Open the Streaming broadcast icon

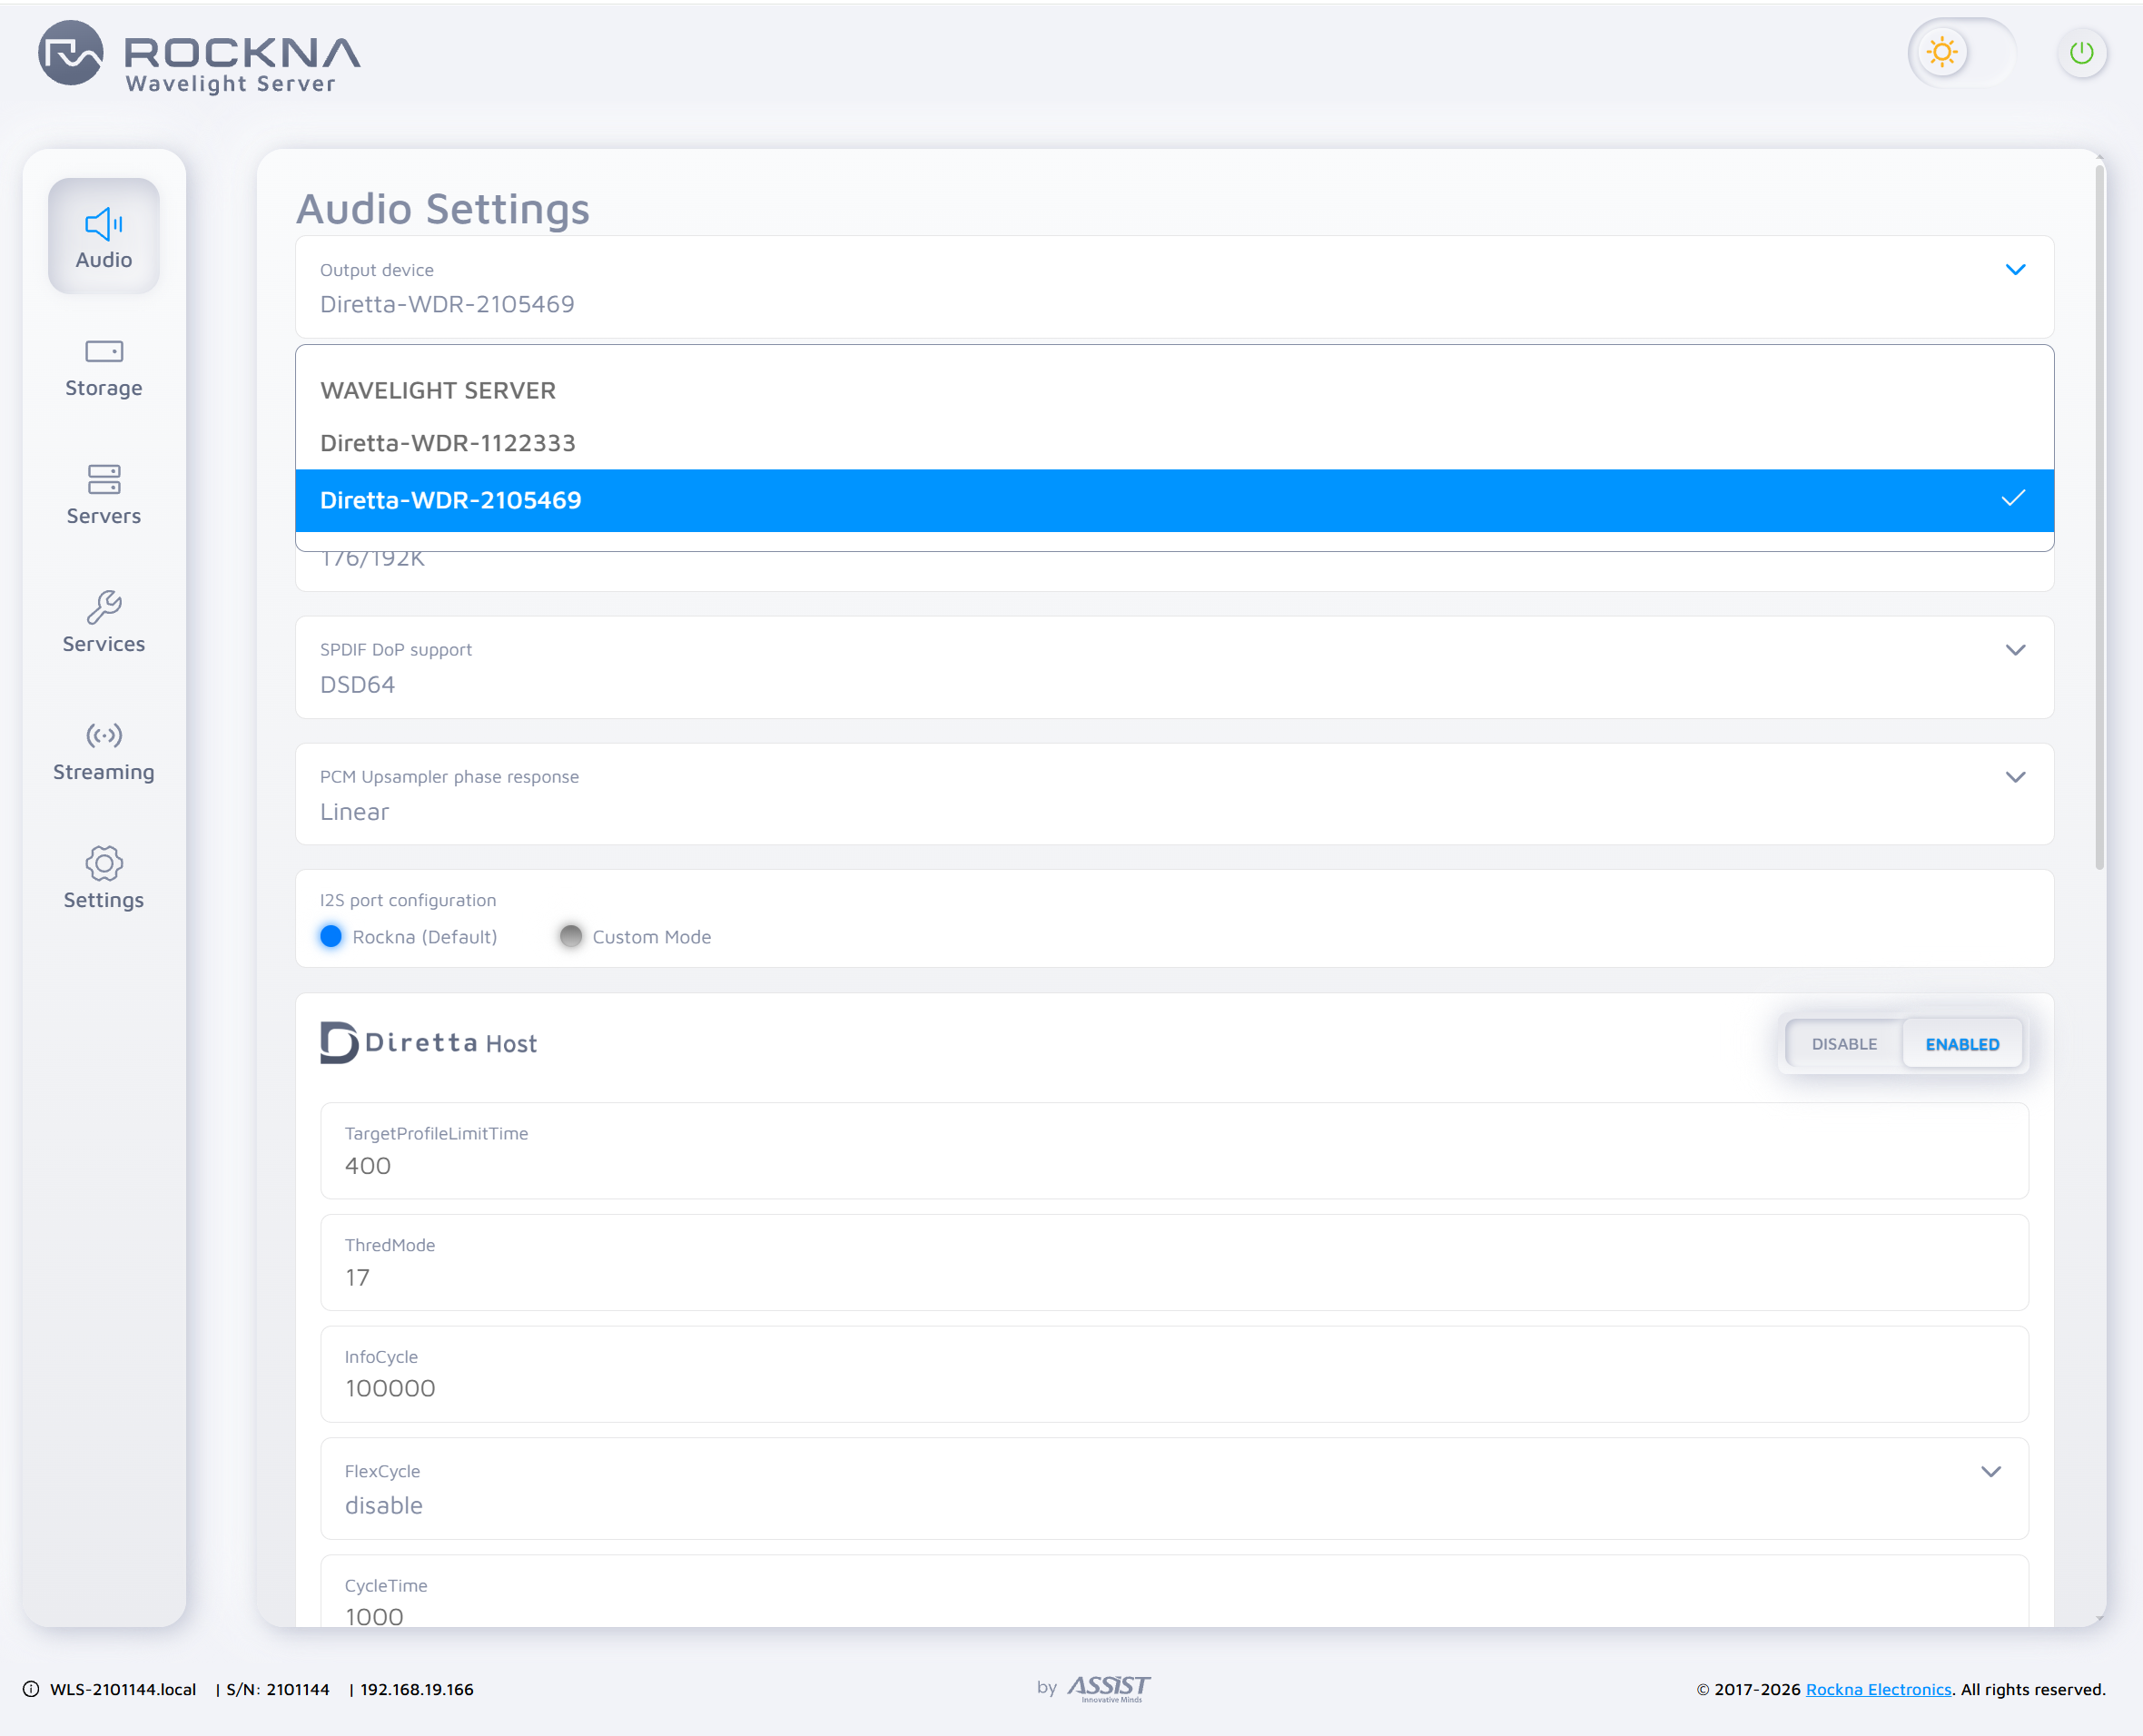coord(104,736)
